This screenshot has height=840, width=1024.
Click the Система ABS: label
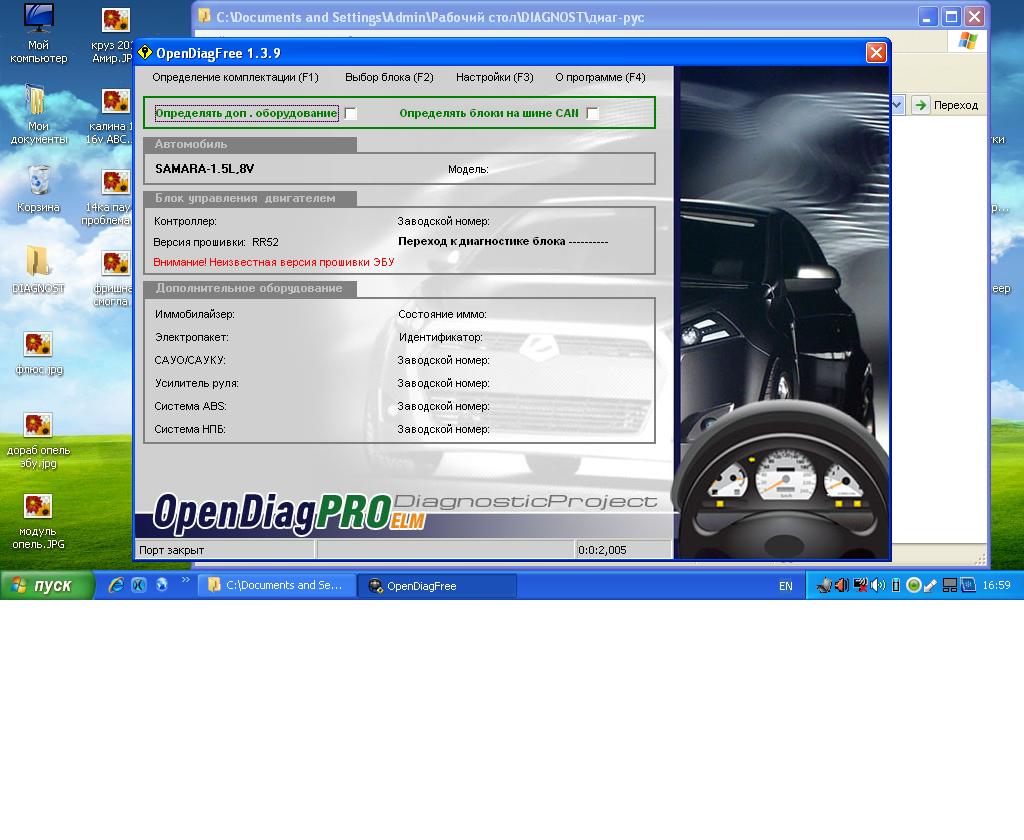pos(190,406)
